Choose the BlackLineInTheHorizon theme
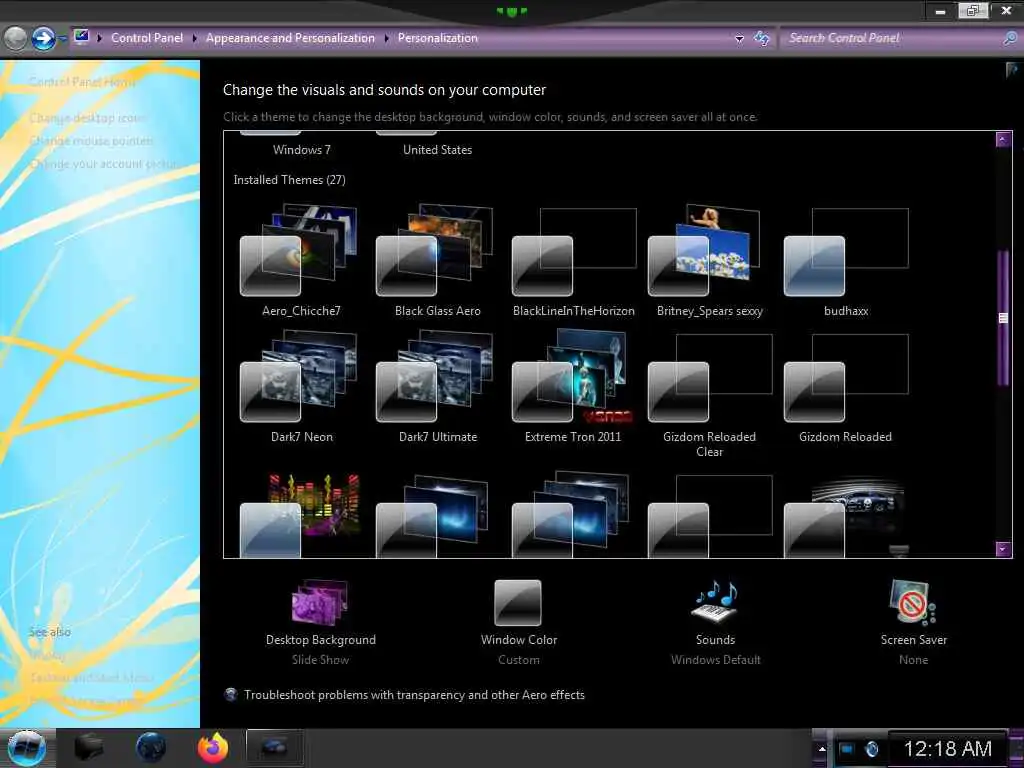This screenshot has height=768, width=1024. click(x=573, y=261)
